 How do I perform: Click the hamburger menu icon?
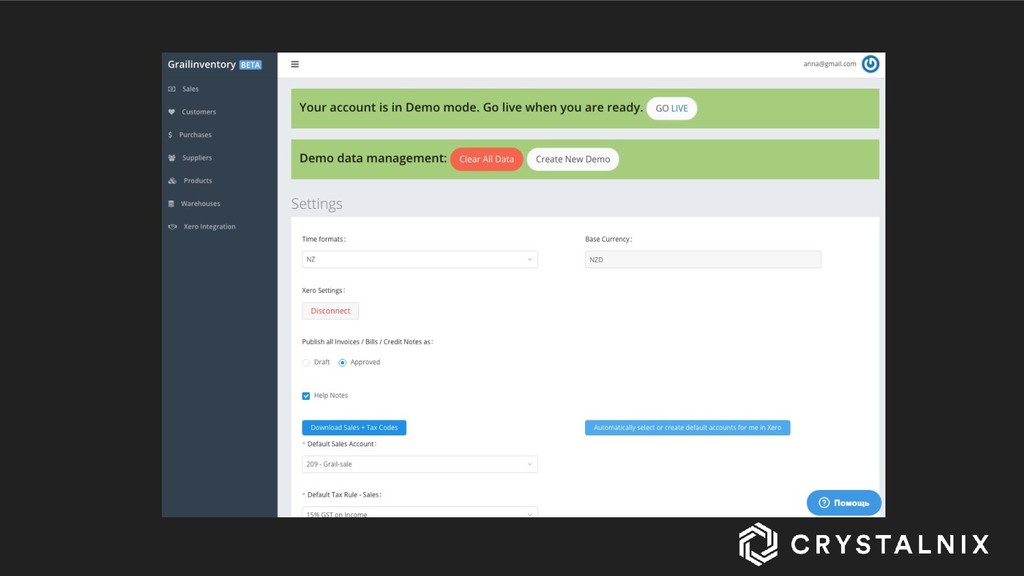(295, 64)
